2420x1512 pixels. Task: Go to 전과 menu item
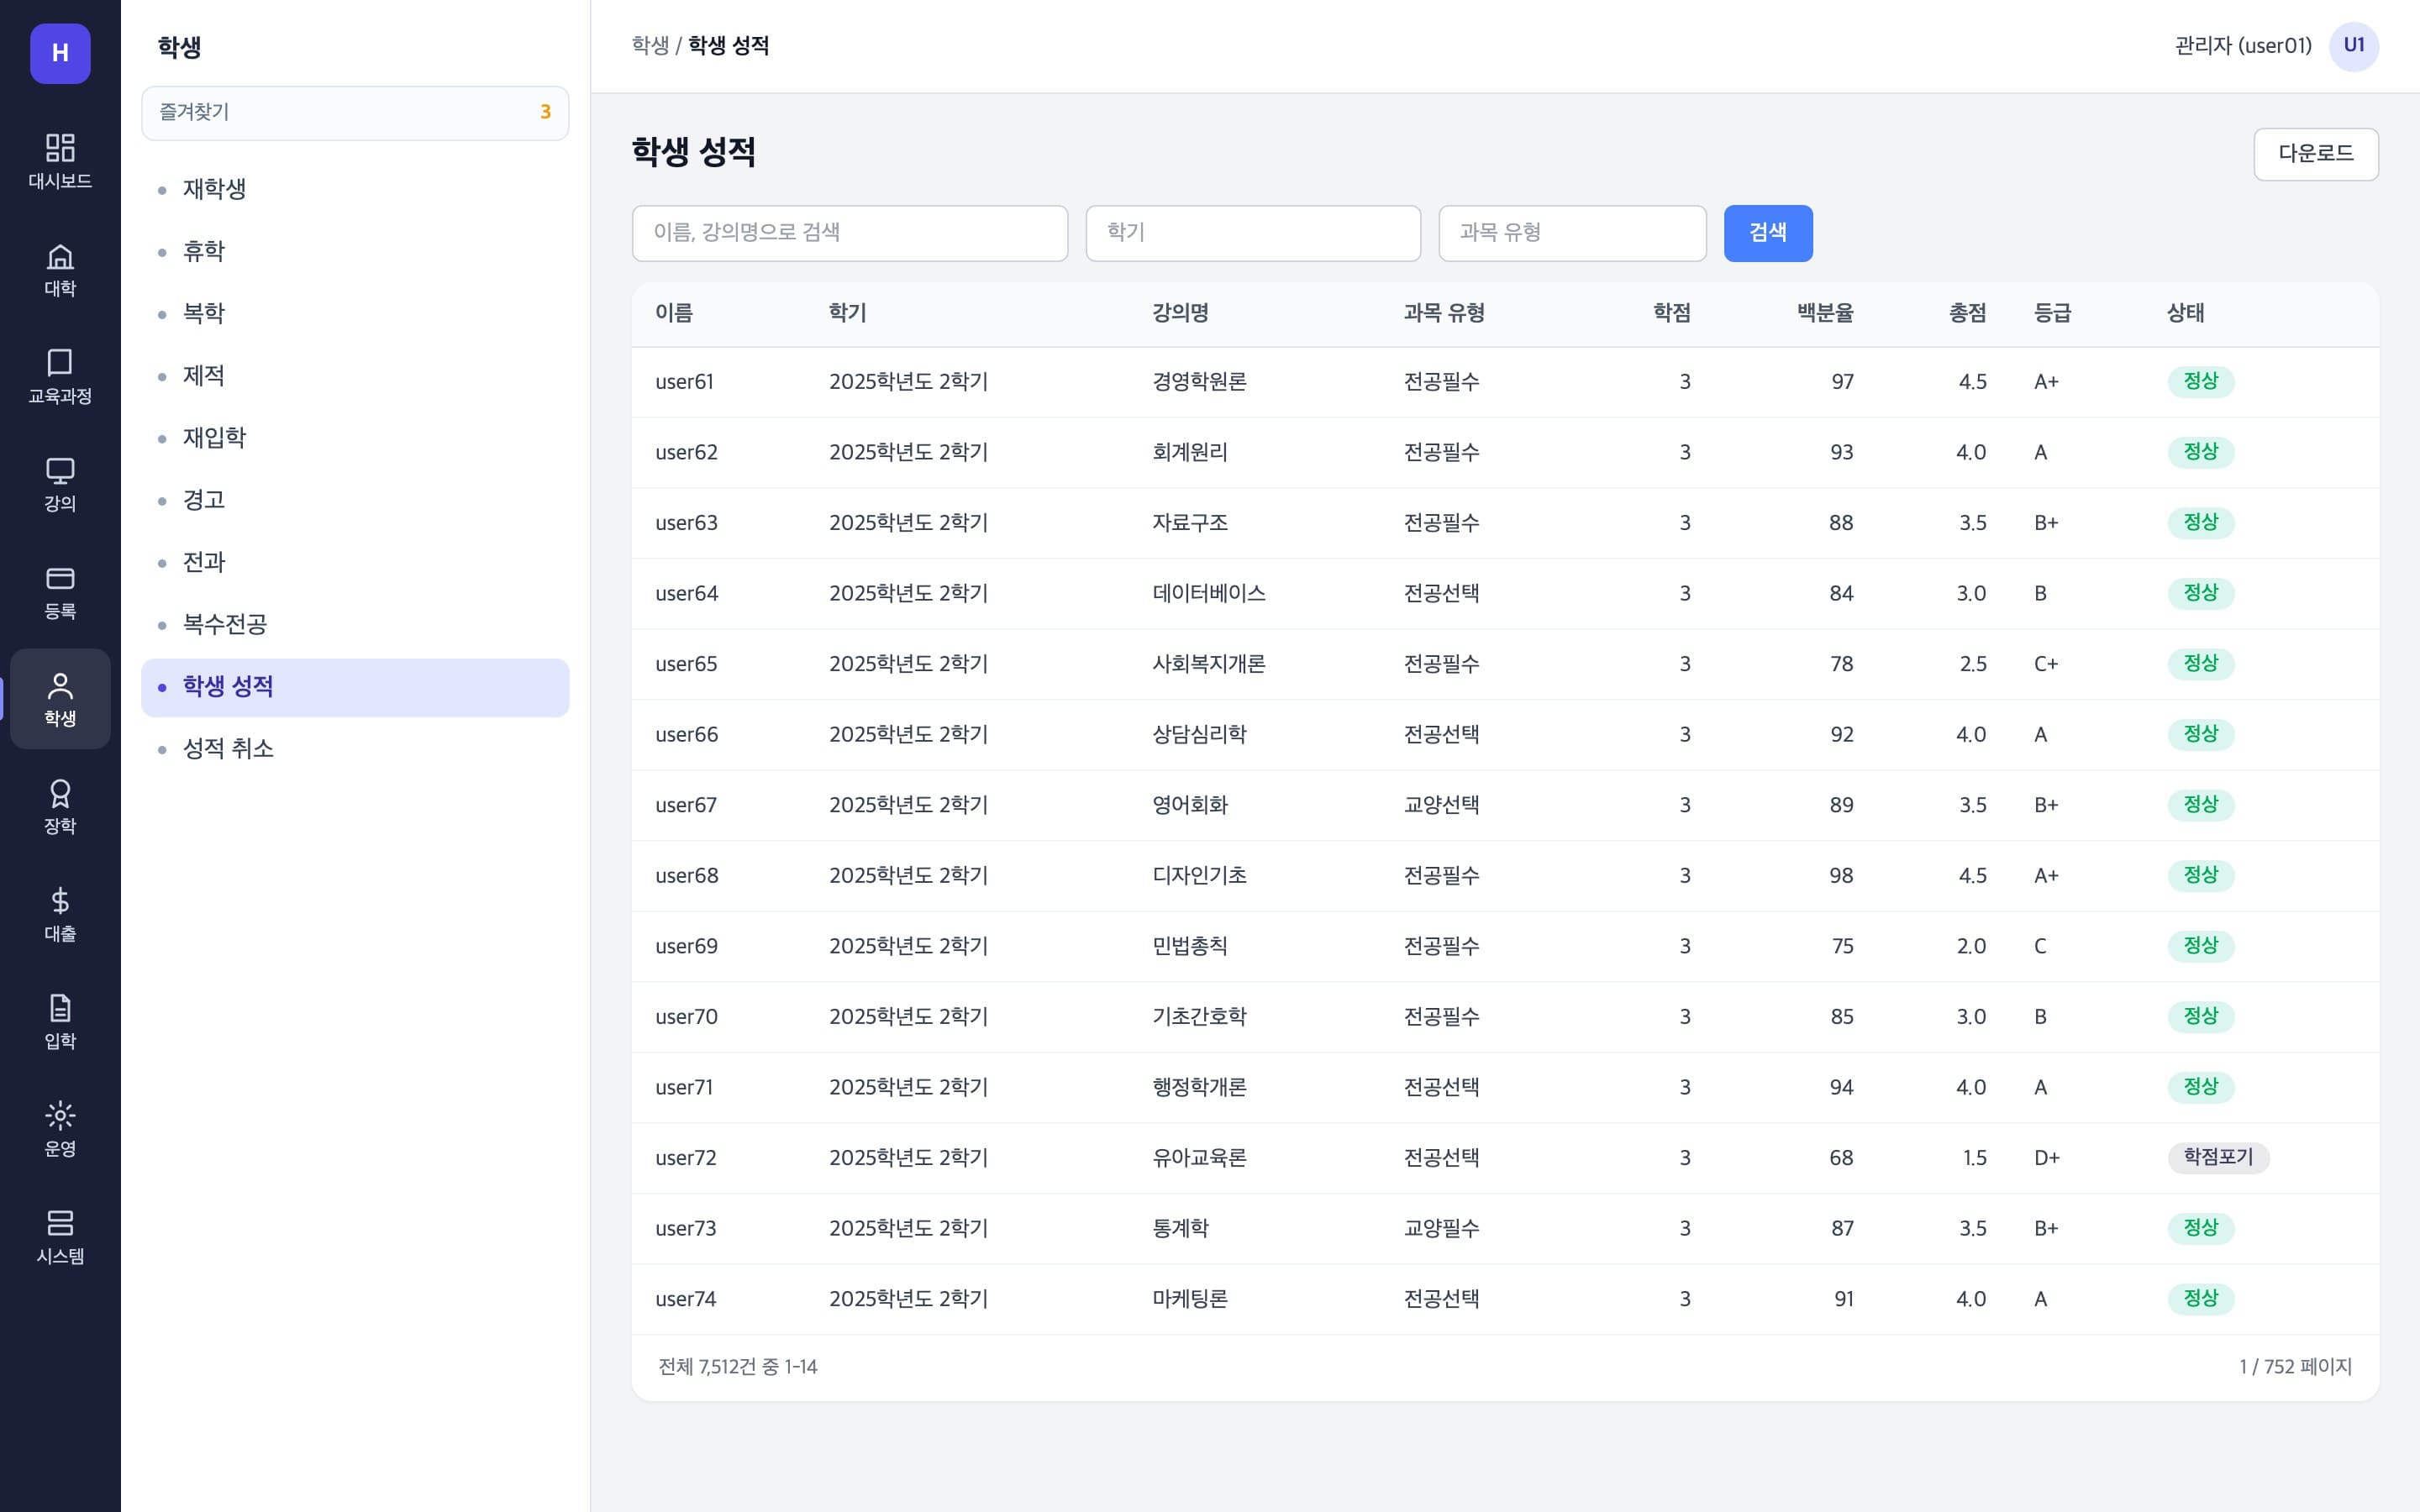355,562
